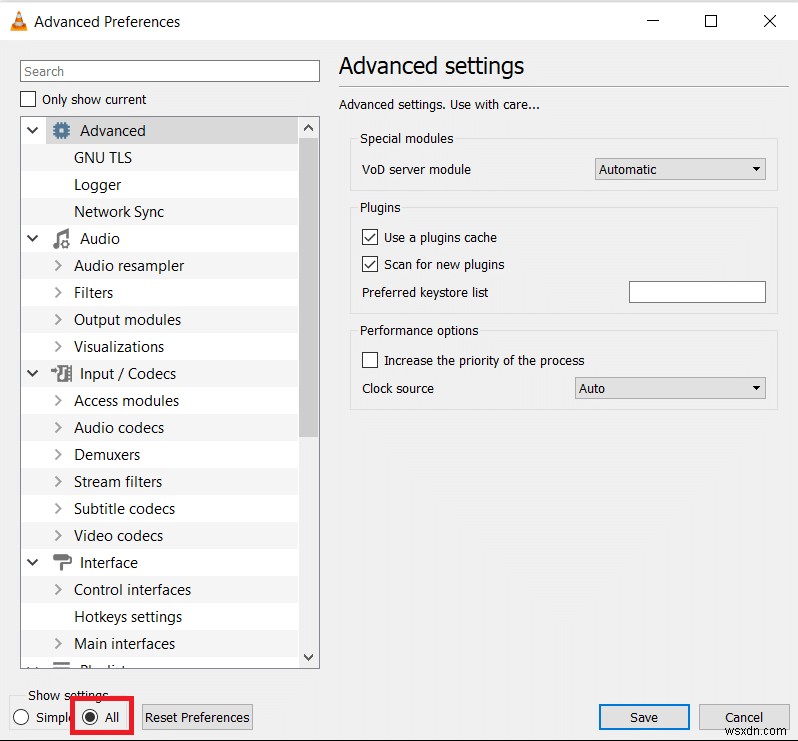Expand the Output modules node
Screen dimensions: 798x741
point(58,320)
